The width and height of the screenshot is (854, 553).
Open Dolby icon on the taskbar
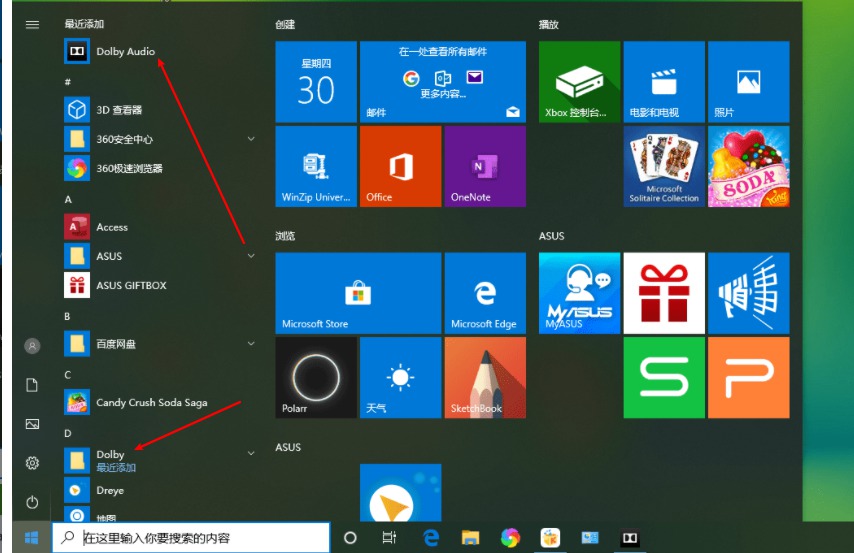(x=630, y=538)
